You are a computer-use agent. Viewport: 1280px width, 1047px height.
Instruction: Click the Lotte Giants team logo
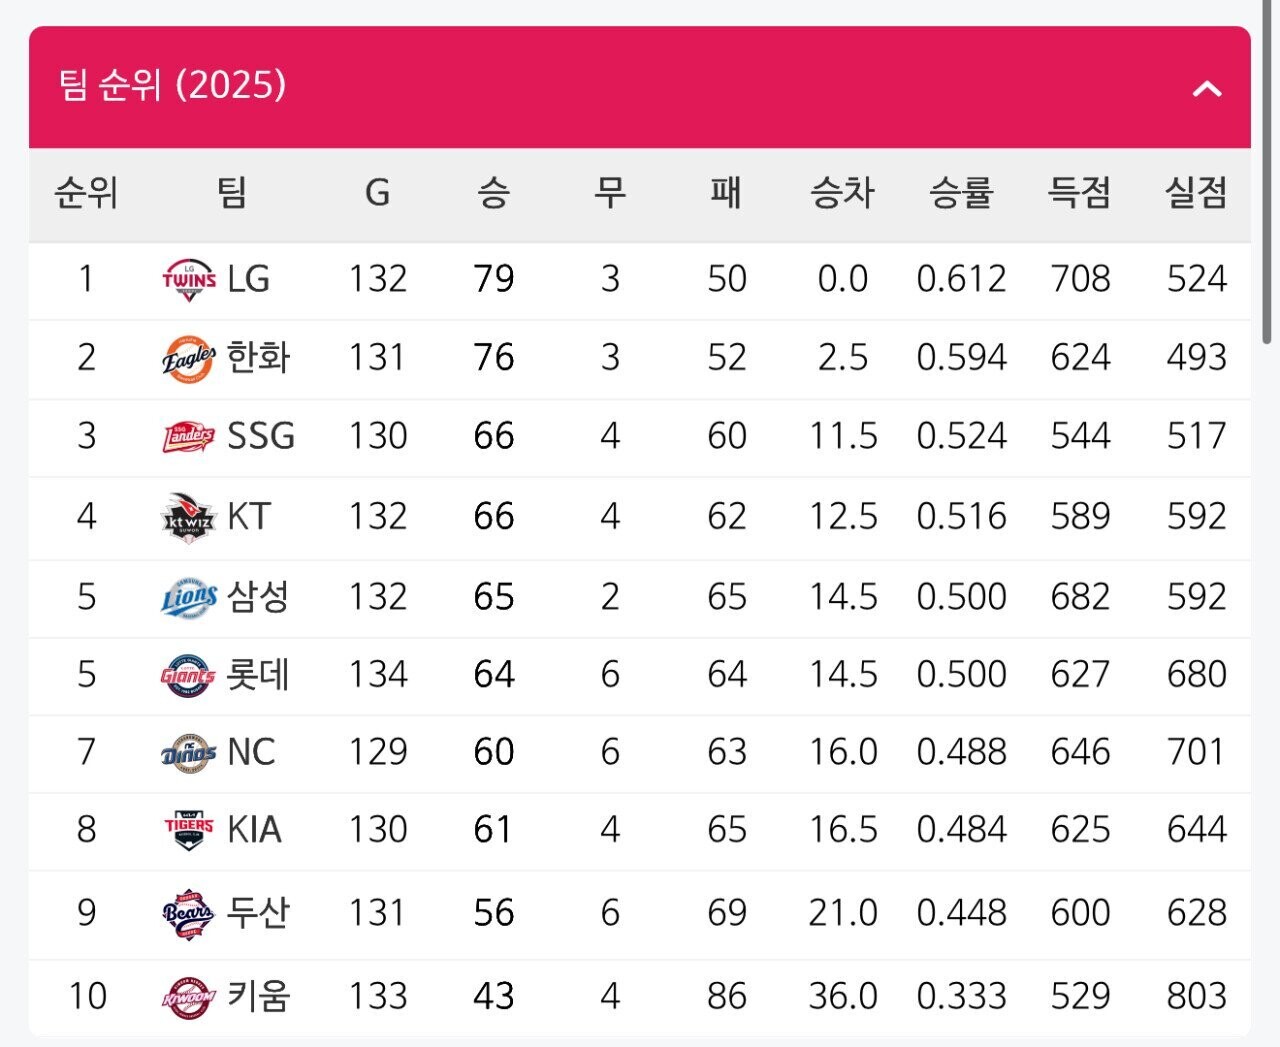tap(189, 675)
